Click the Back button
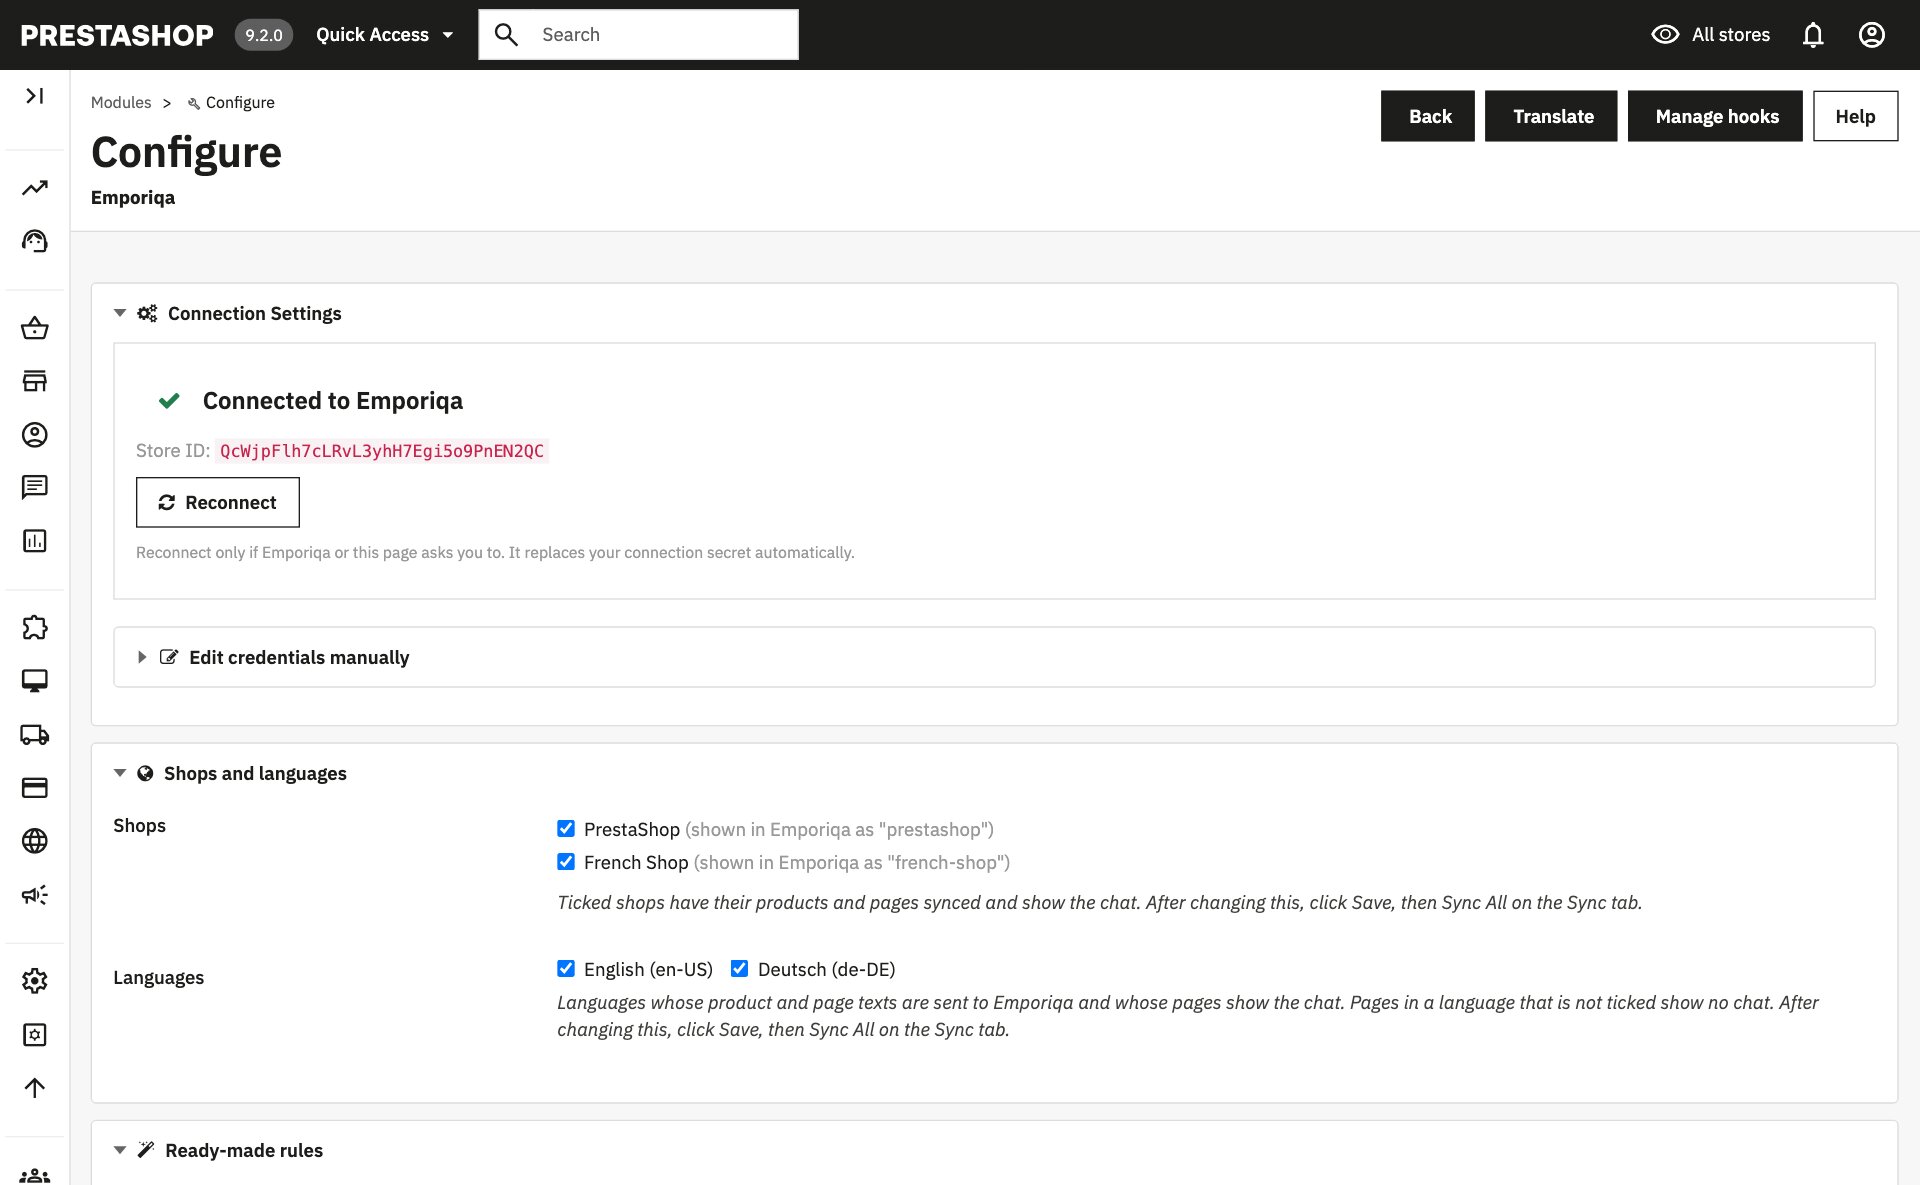 click(1428, 116)
